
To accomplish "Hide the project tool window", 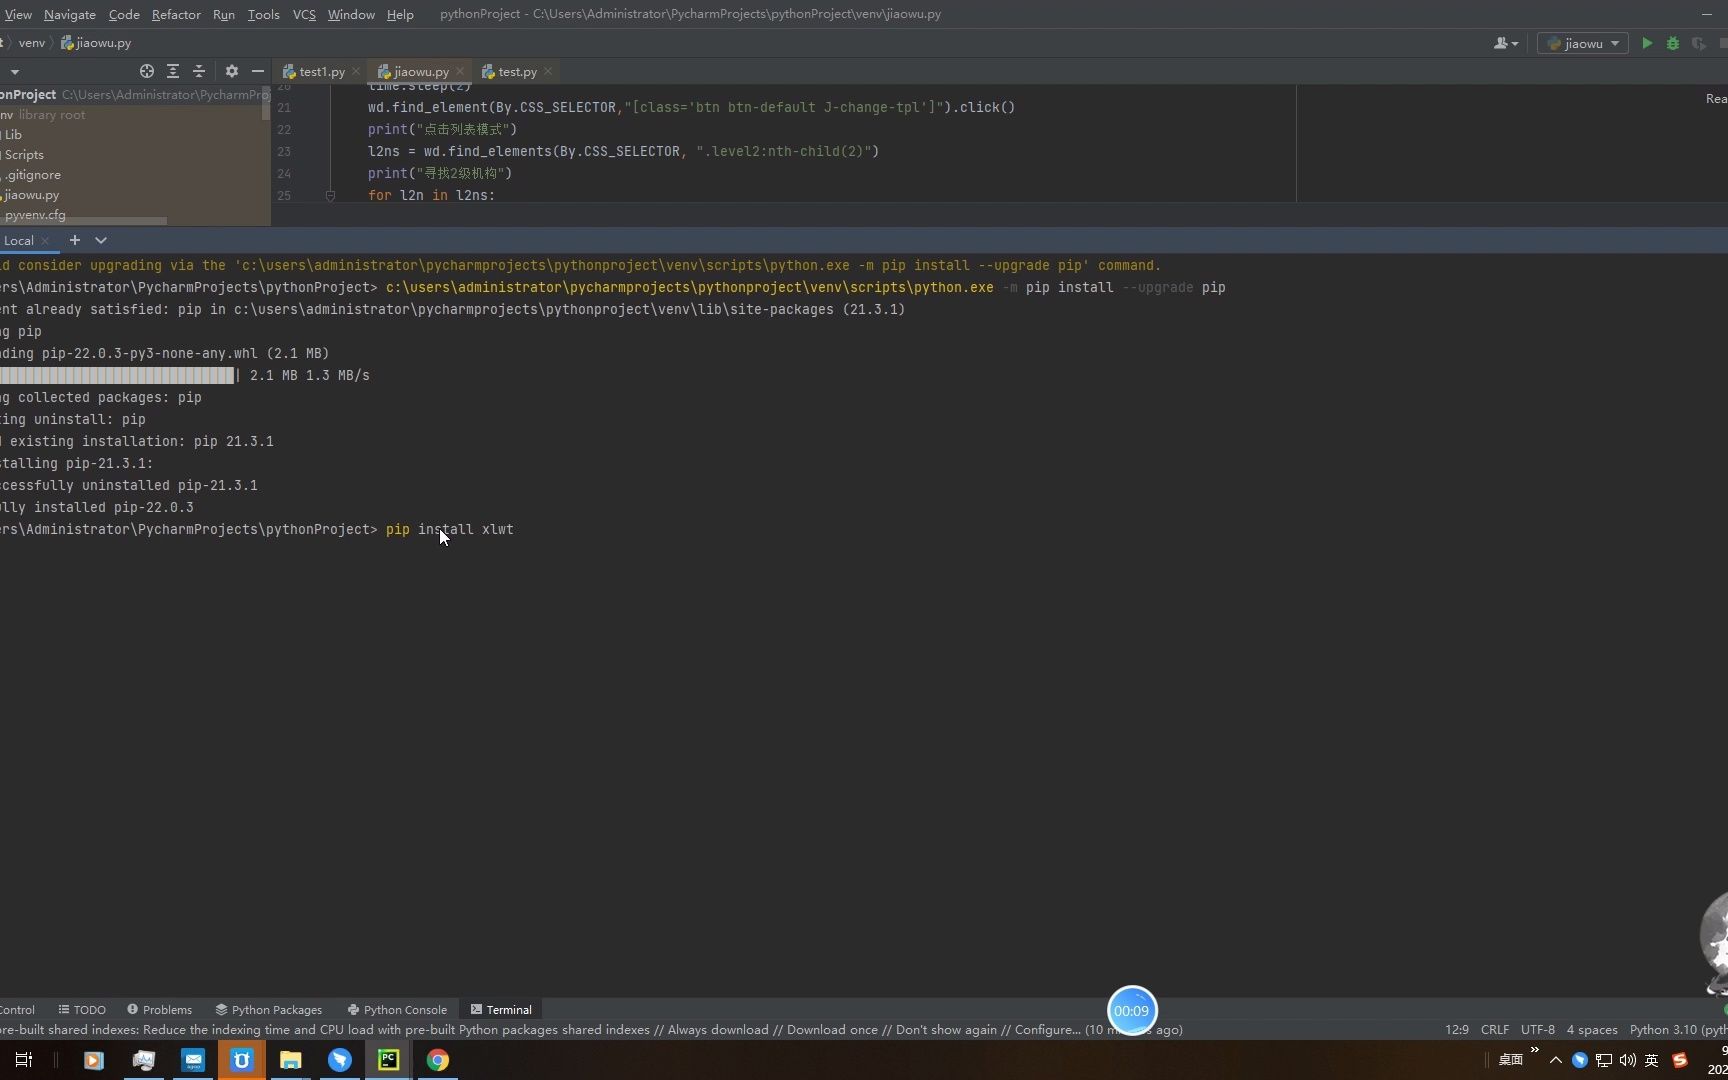I will click(x=258, y=71).
